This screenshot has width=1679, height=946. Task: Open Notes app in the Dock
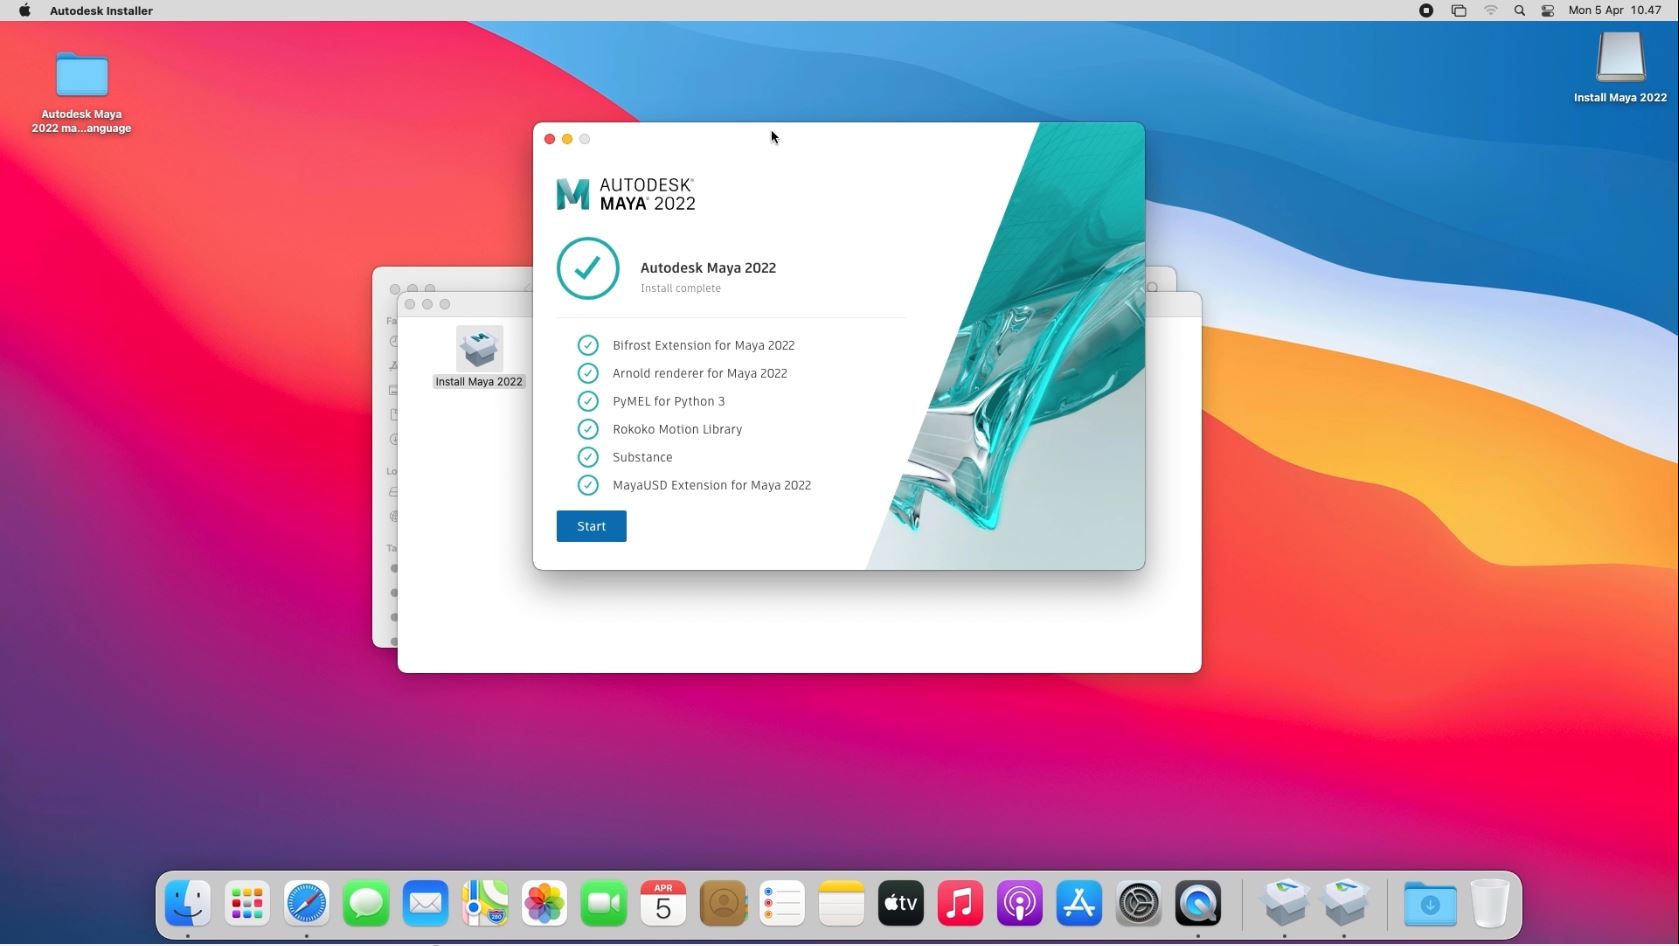[x=841, y=904]
